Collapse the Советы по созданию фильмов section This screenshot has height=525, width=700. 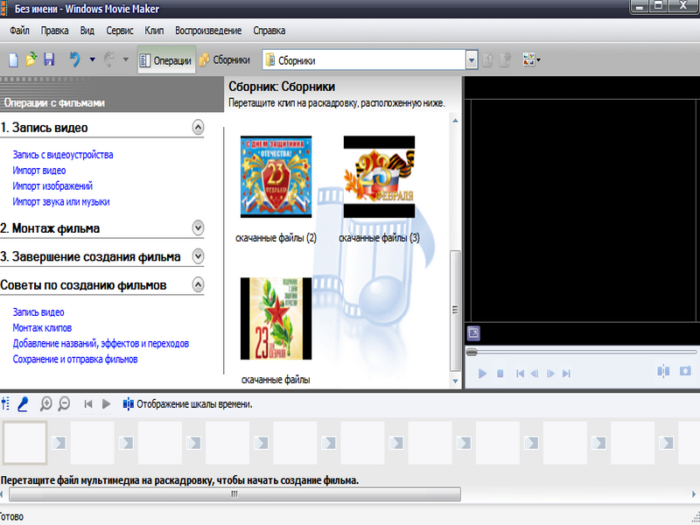point(198,284)
